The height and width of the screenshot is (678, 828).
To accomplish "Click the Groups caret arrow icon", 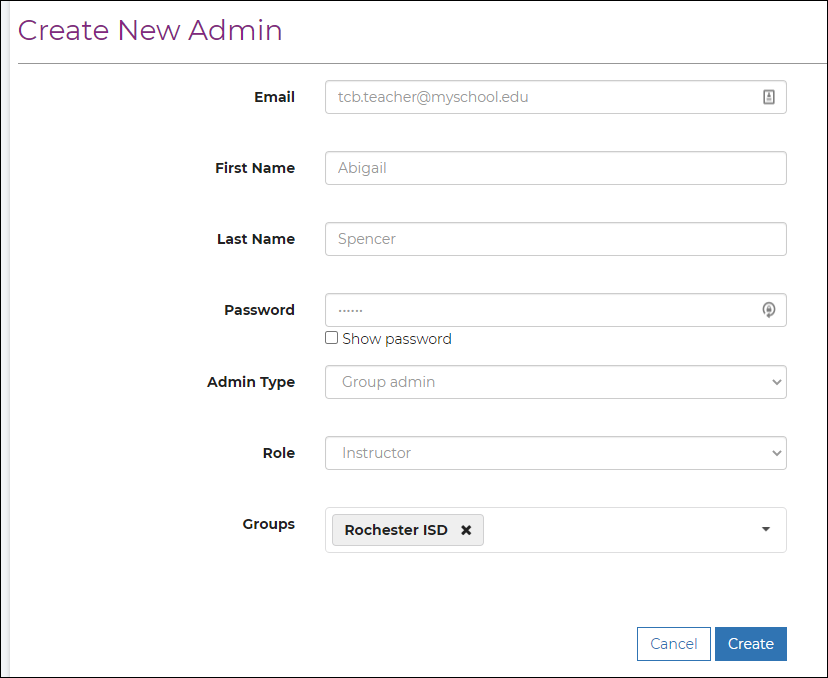I will coord(765,529).
